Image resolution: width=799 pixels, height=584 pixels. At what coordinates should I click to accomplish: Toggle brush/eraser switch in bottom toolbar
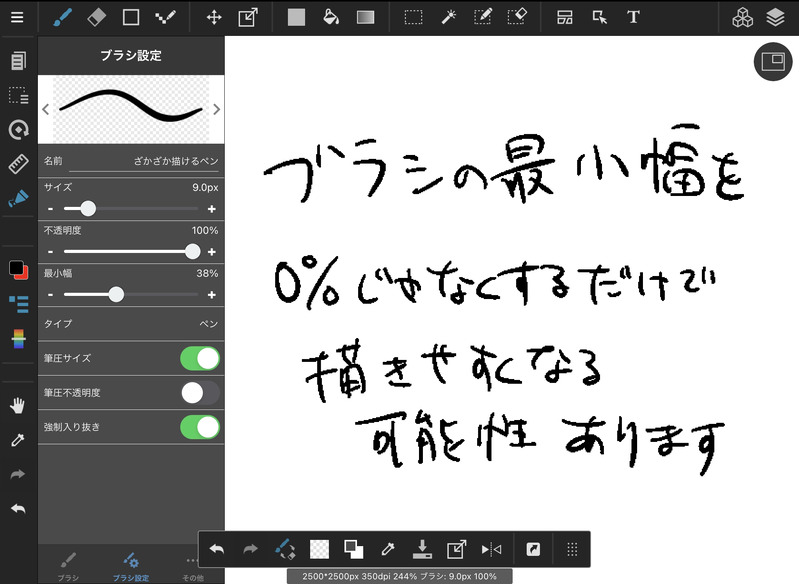pyautogui.click(x=285, y=549)
